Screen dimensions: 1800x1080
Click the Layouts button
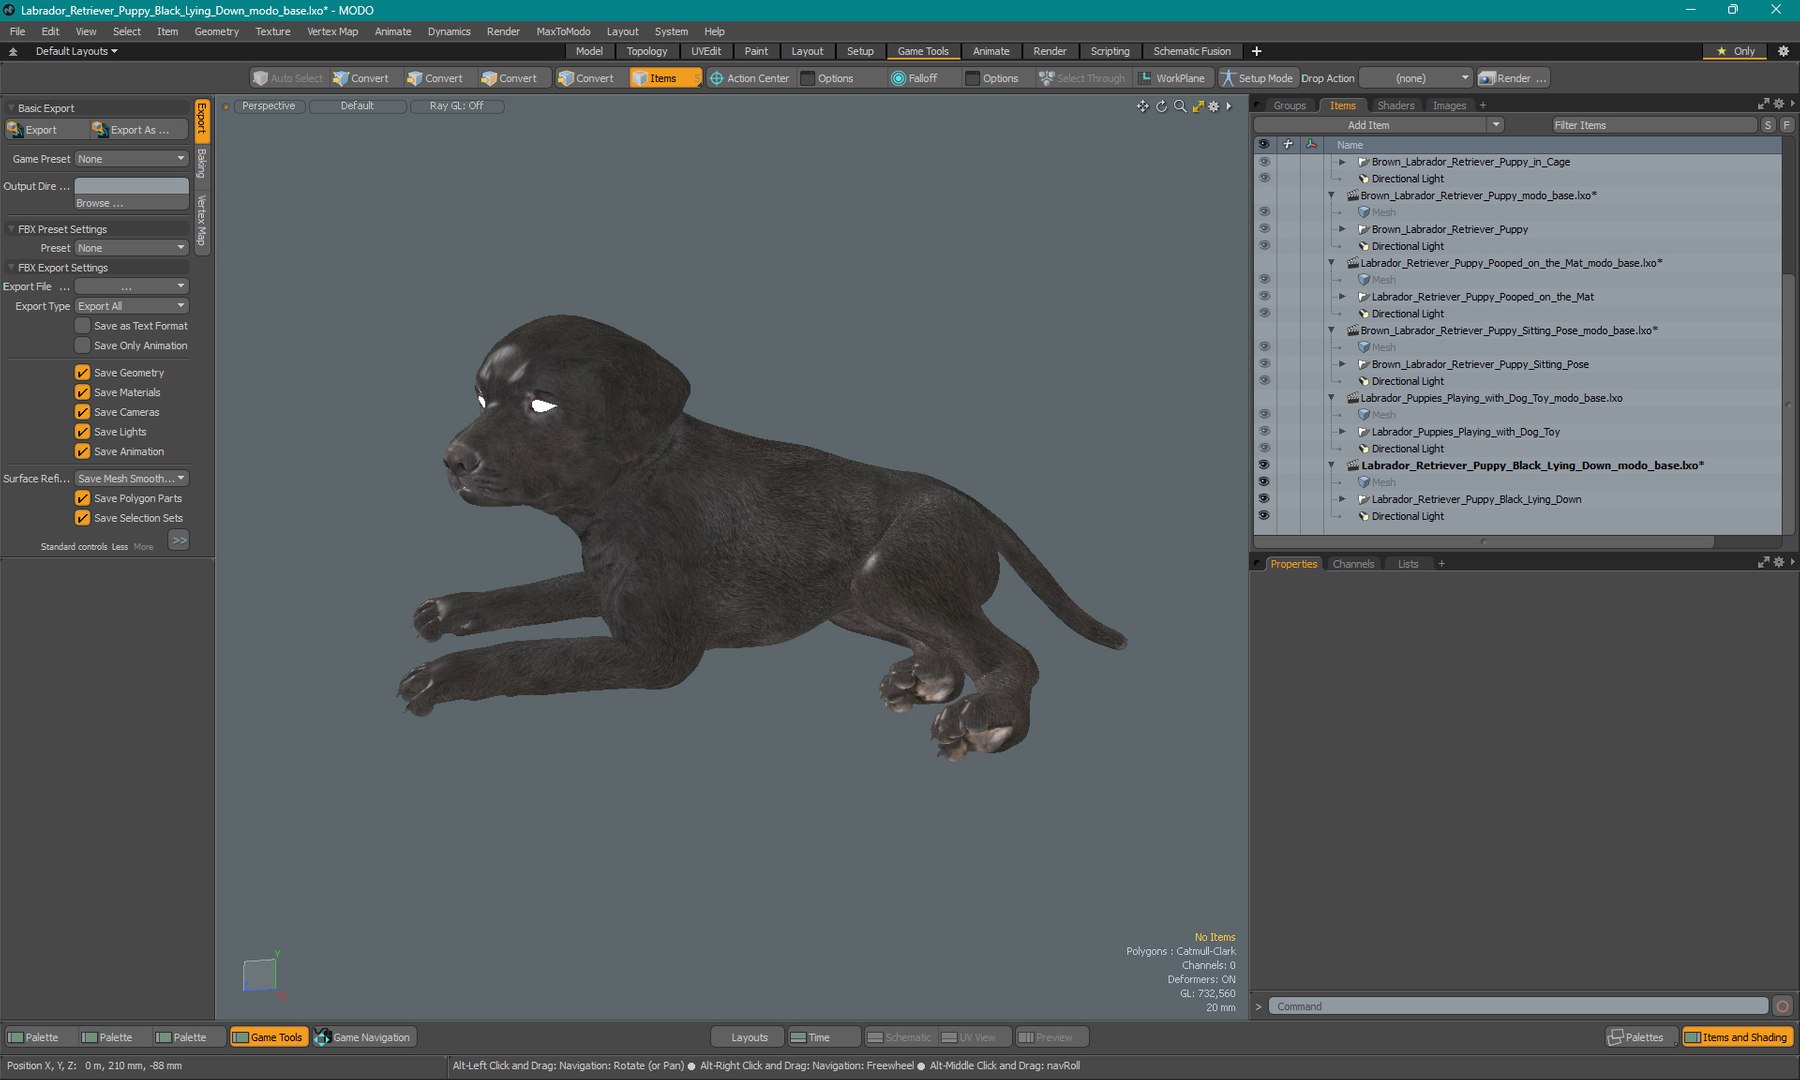click(749, 1037)
